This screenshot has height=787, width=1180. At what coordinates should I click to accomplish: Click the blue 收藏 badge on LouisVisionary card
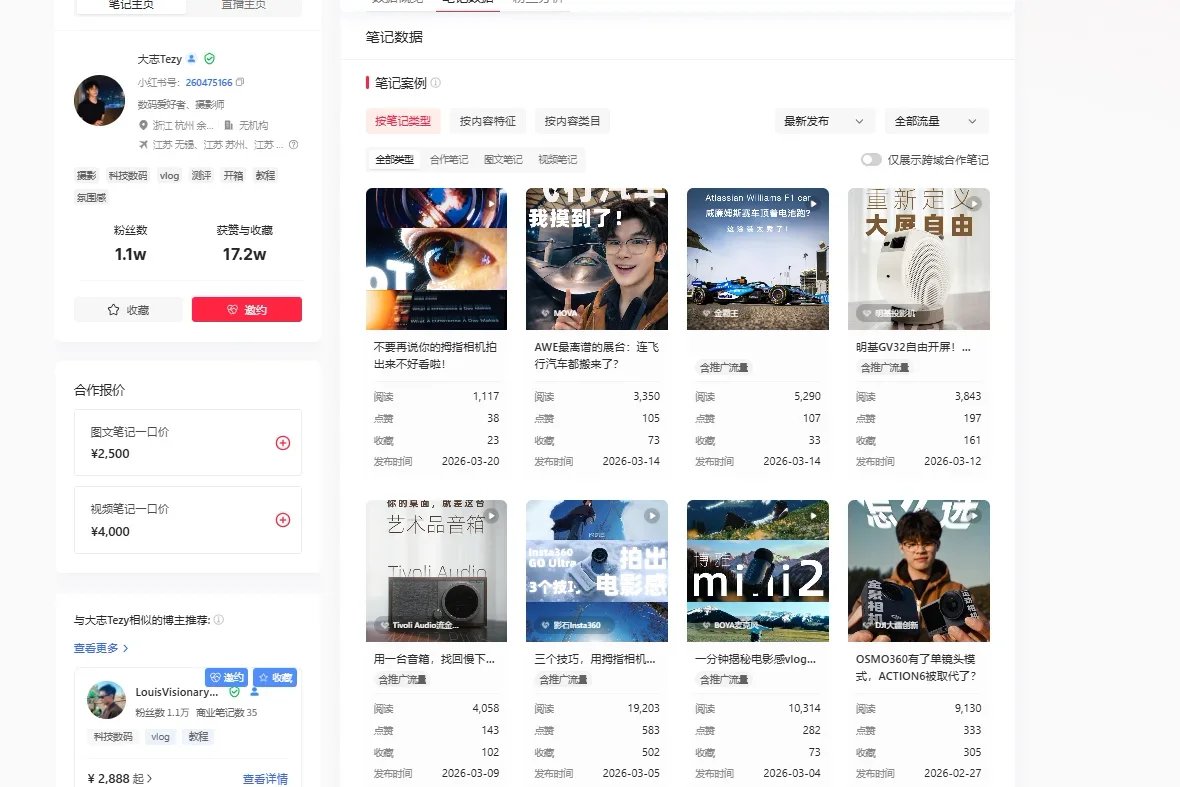pyautogui.click(x=275, y=677)
